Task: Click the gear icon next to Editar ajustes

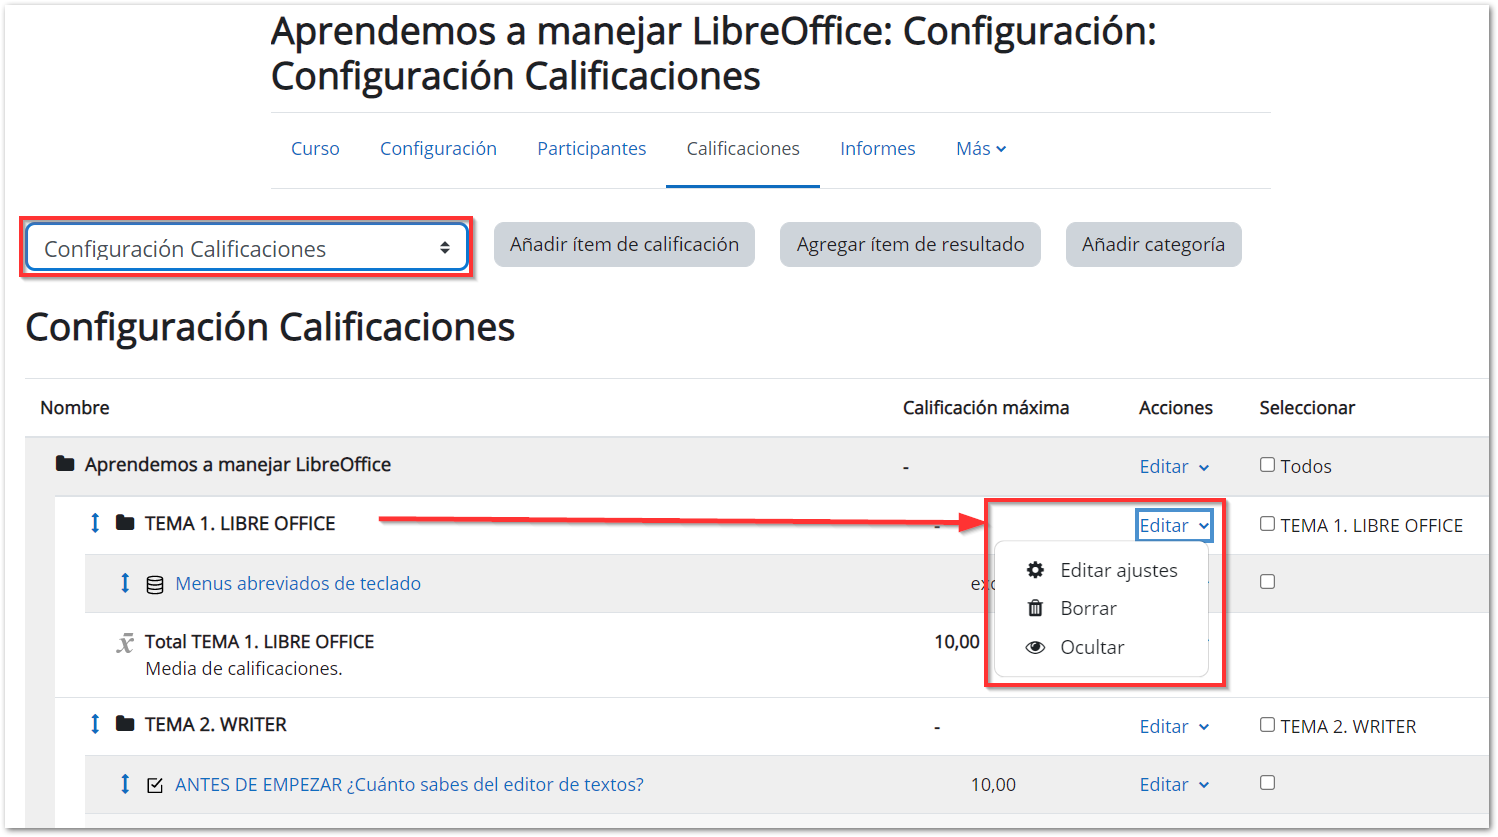Action: [x=1035, y=570]
